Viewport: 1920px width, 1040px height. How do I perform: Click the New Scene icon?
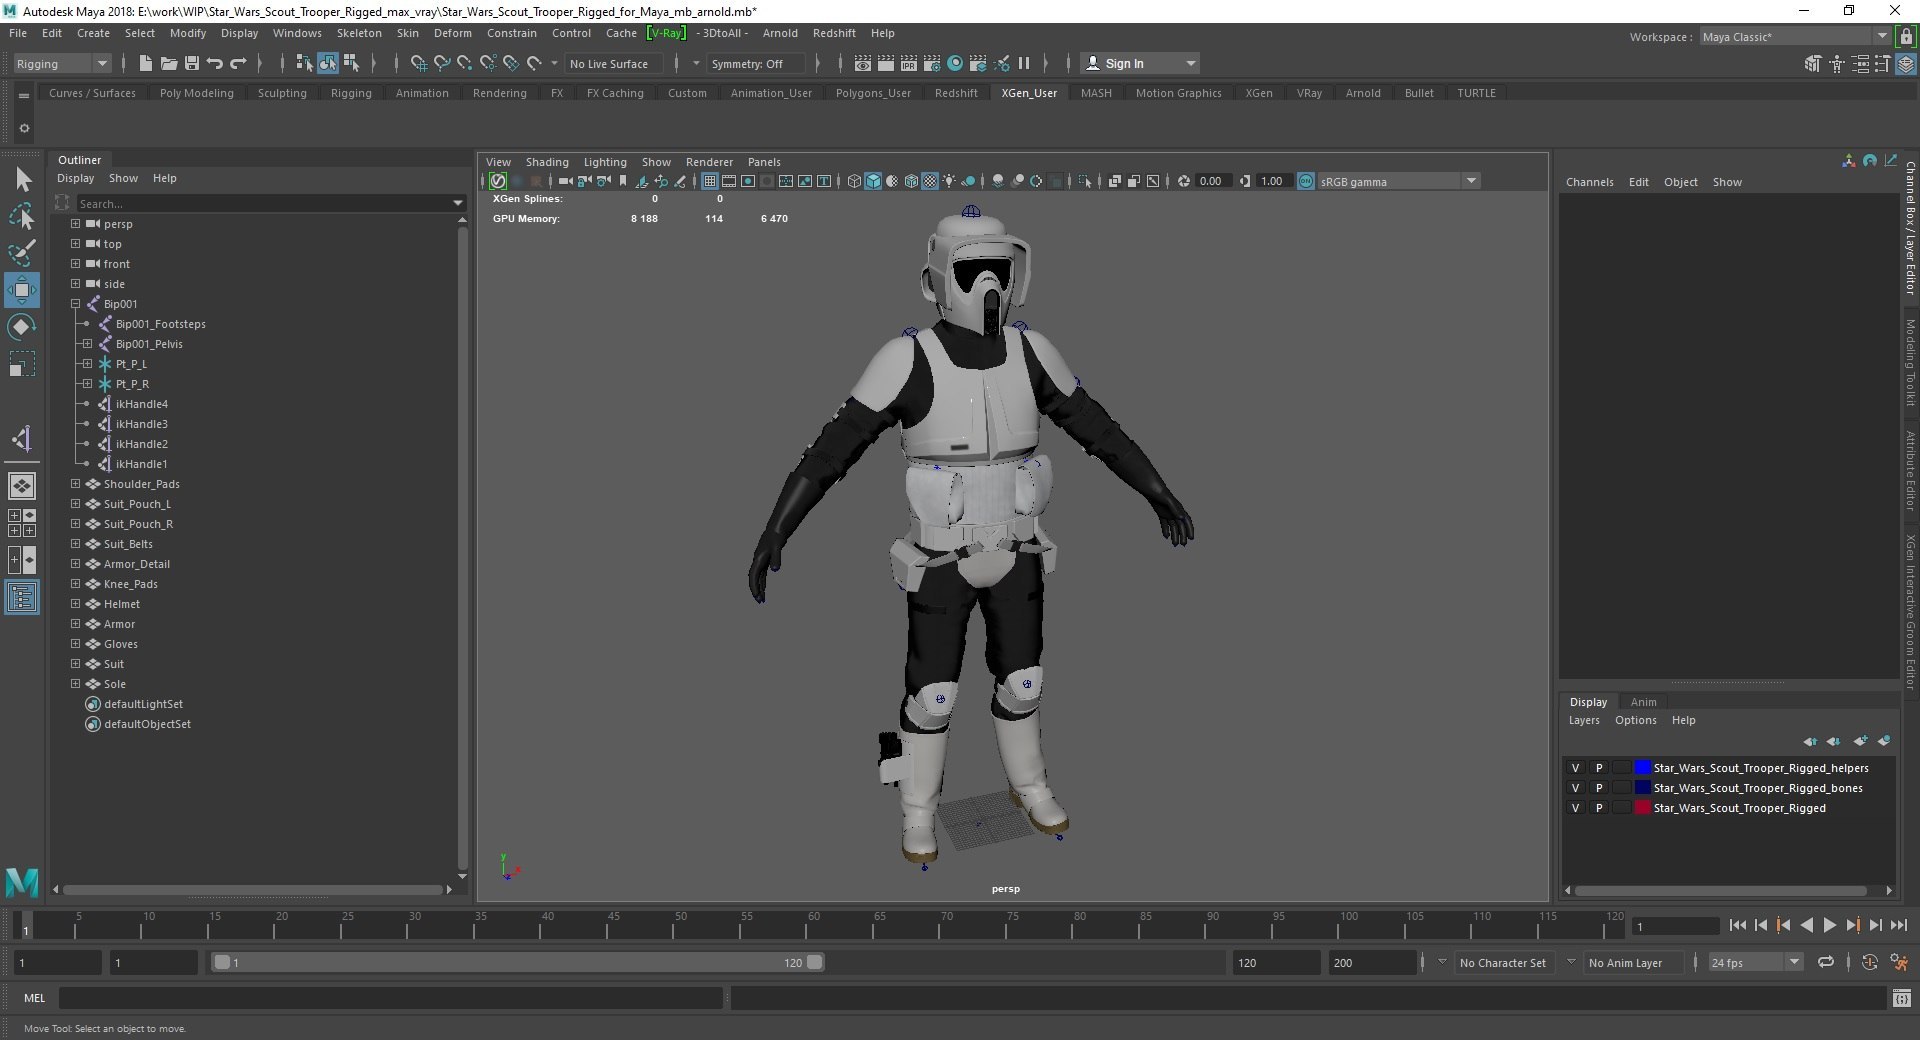click(x=145, y=63)
